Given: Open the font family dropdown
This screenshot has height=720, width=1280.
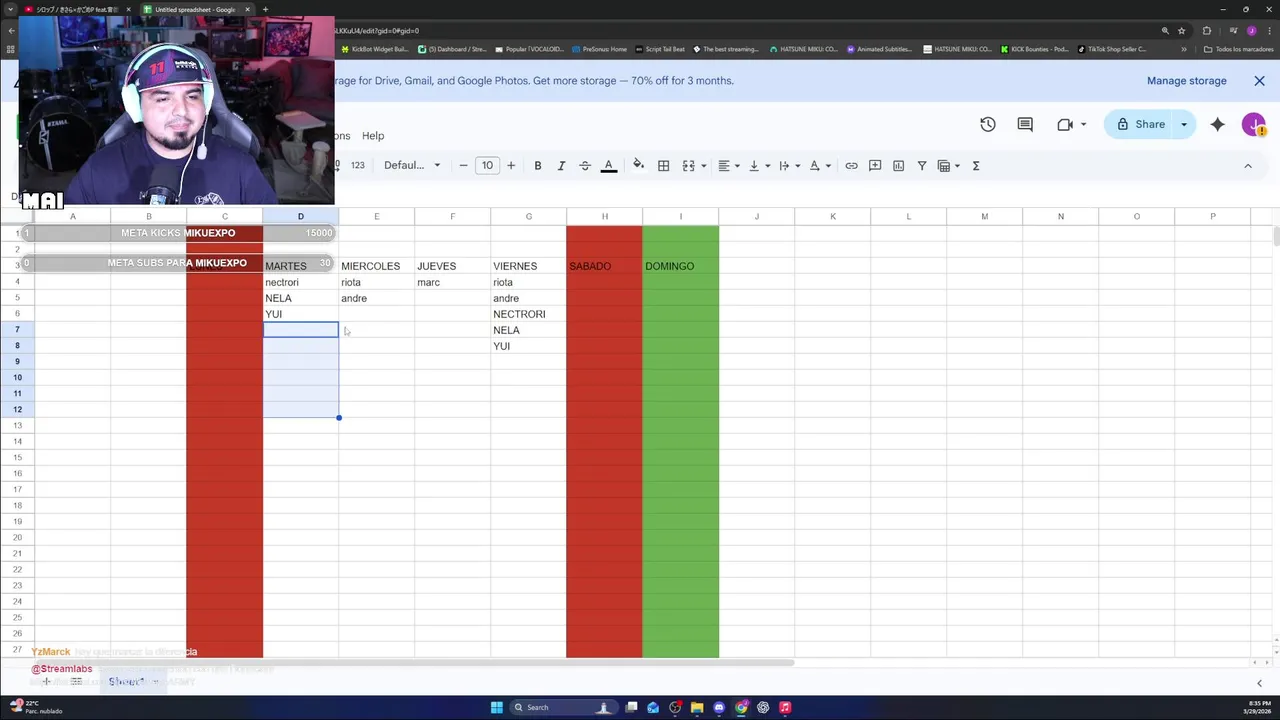Looking at the screenshot, I should (x=412, y=165).
